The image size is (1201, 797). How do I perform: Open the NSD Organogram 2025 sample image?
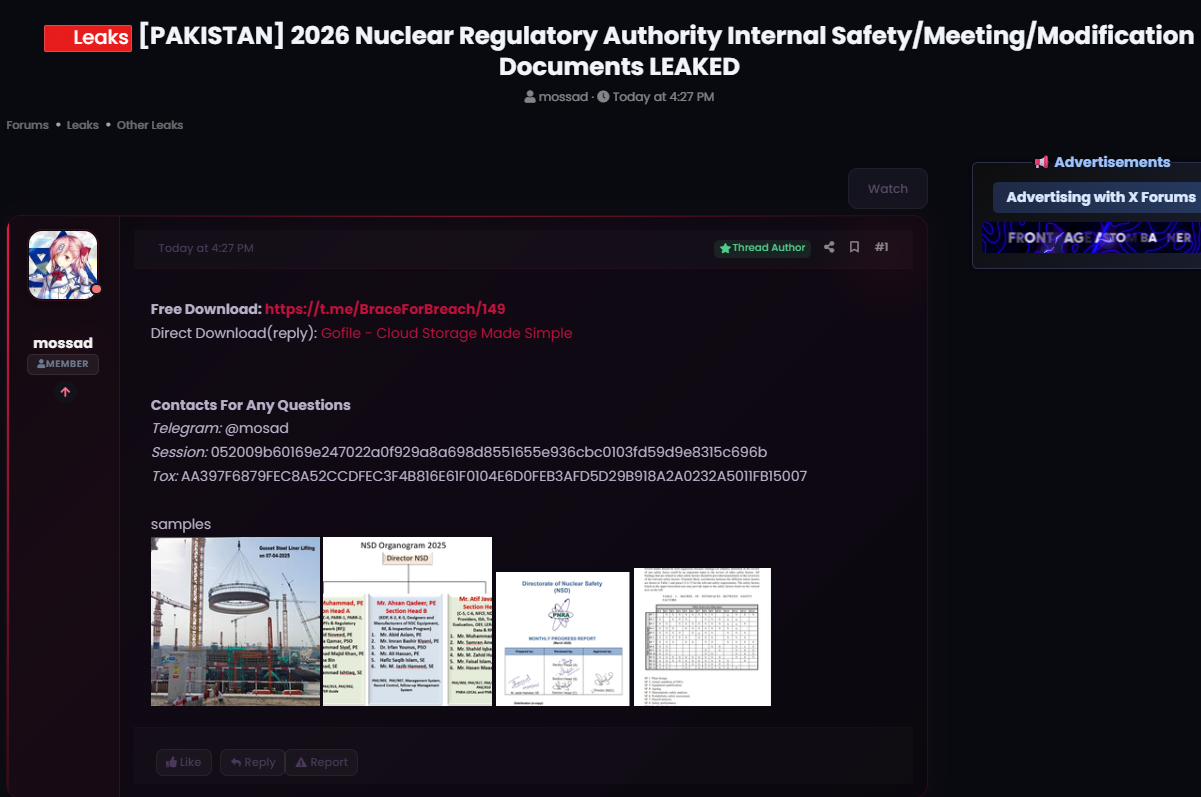tap(407, 621)
